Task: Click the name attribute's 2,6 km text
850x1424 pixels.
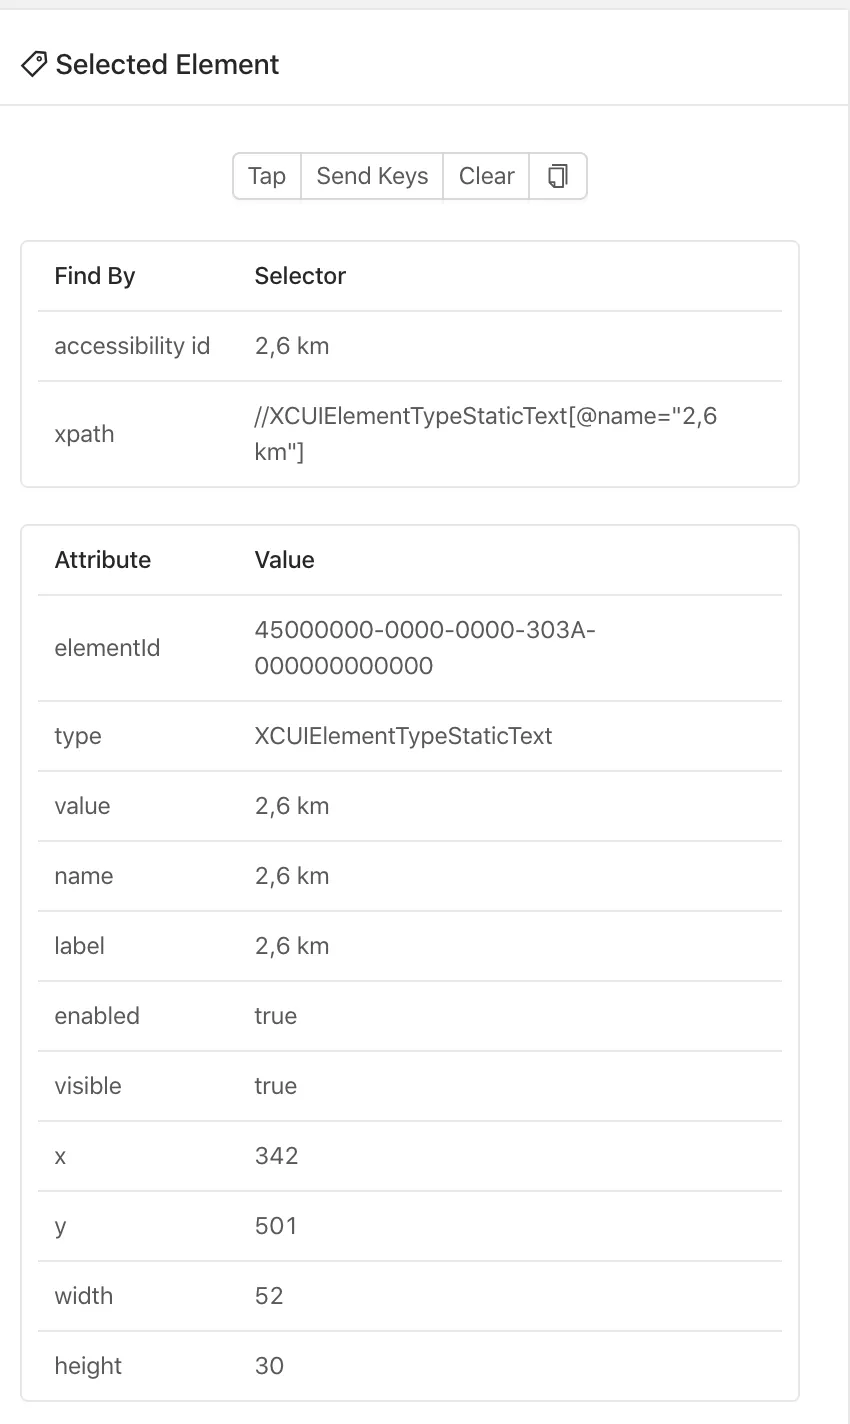Action: (292, 876)
